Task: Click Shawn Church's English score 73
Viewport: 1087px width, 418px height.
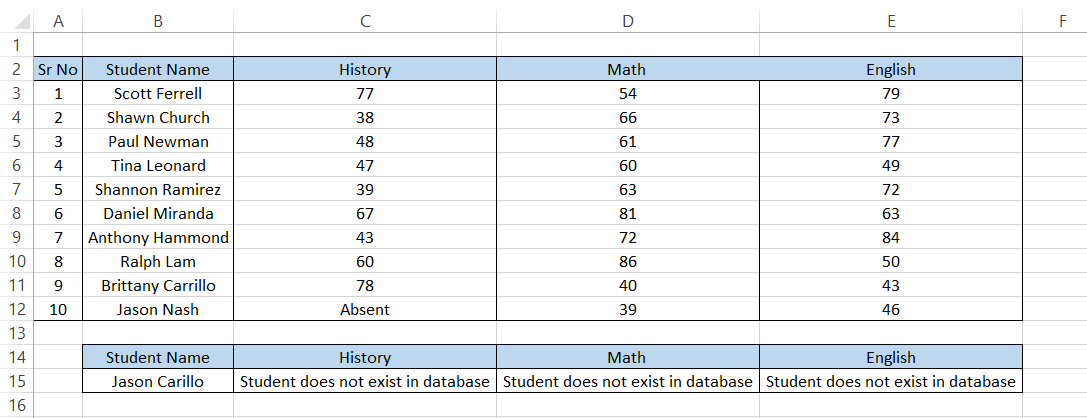Action: tap(891, 117)
